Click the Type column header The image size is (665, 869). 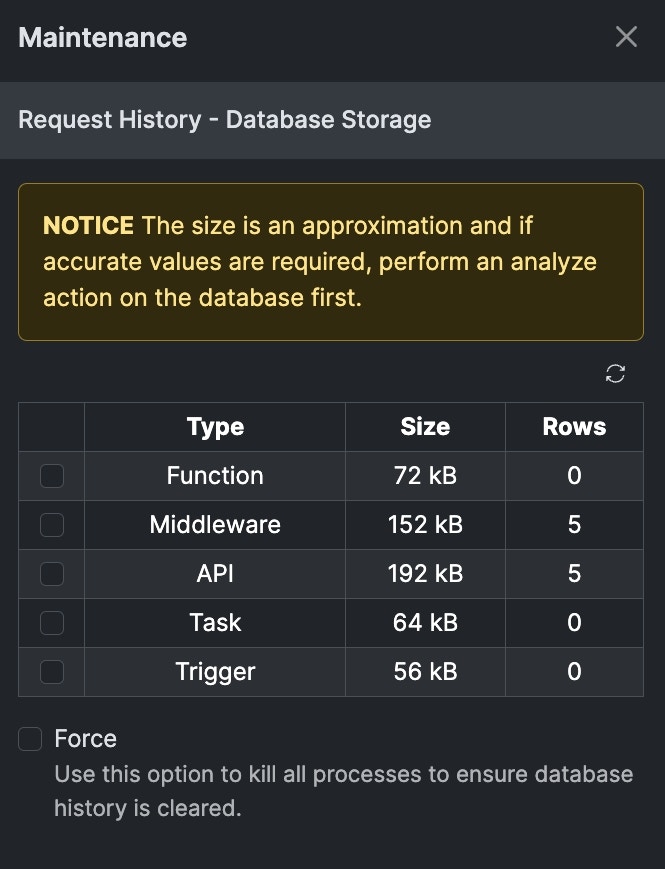tap(215, 427)
